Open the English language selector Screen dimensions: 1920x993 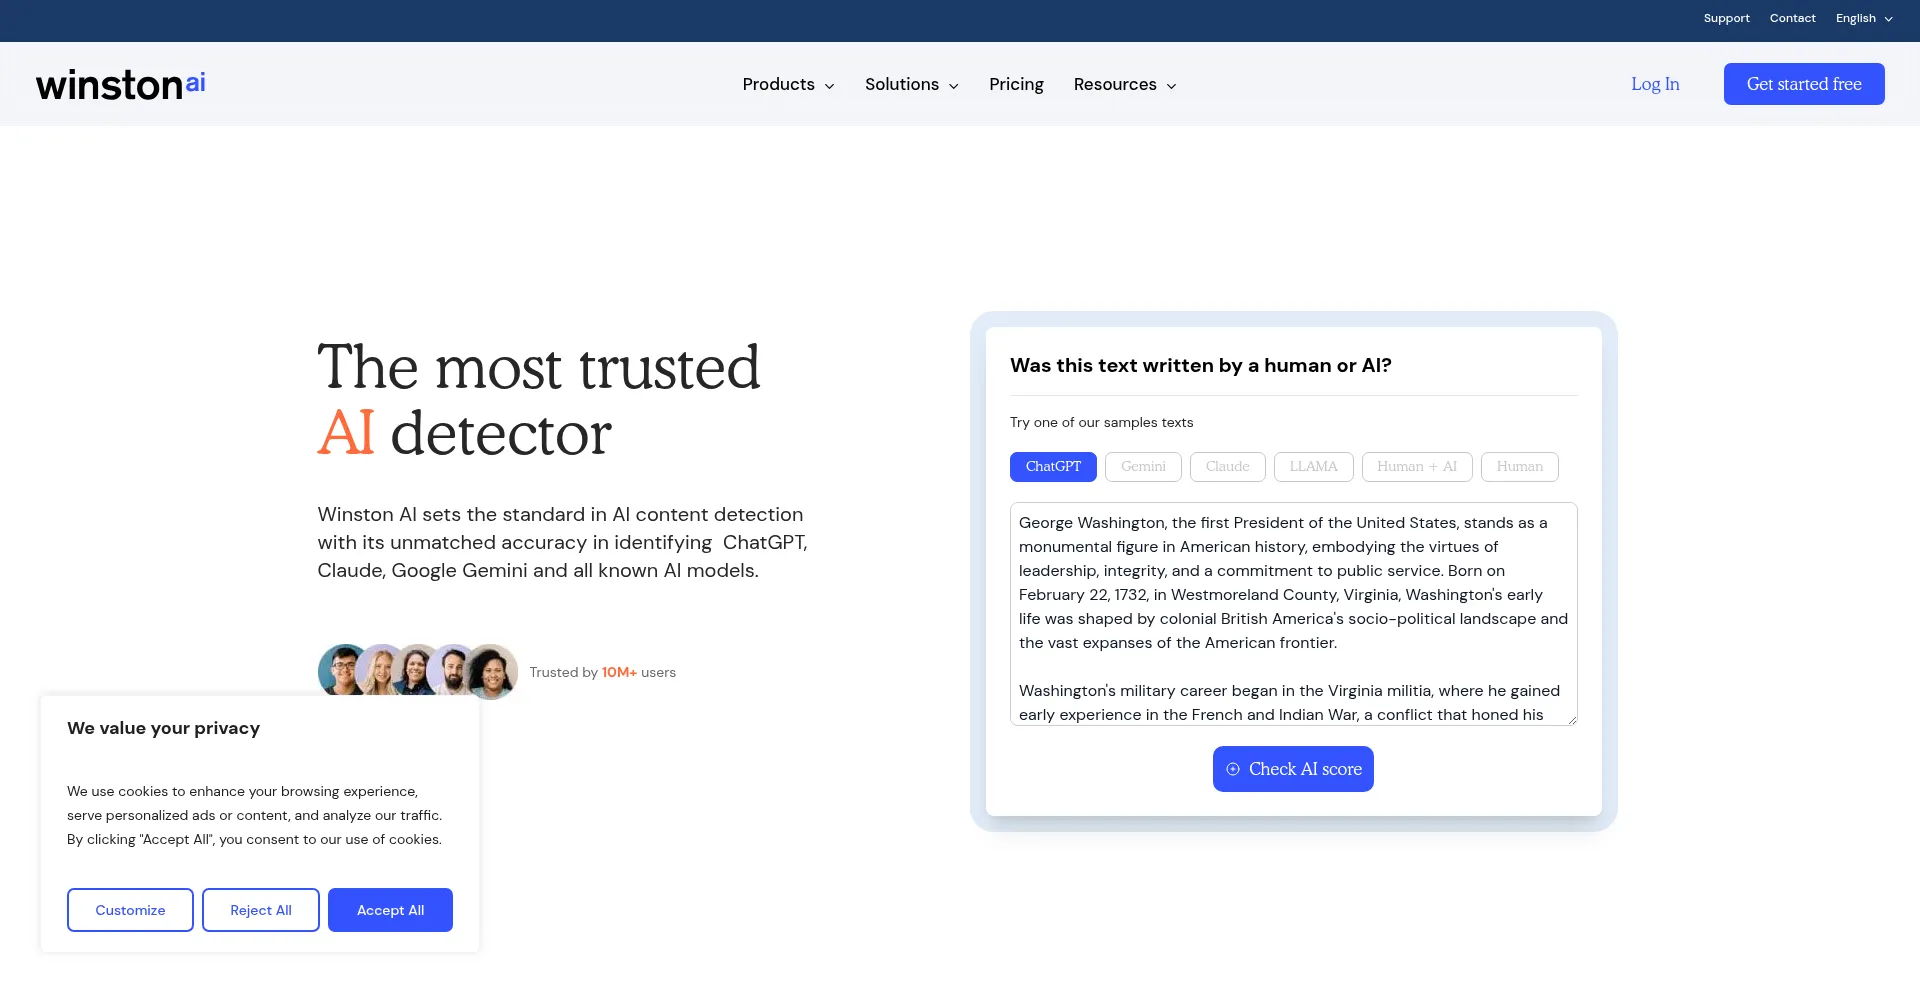(1863, 19)
